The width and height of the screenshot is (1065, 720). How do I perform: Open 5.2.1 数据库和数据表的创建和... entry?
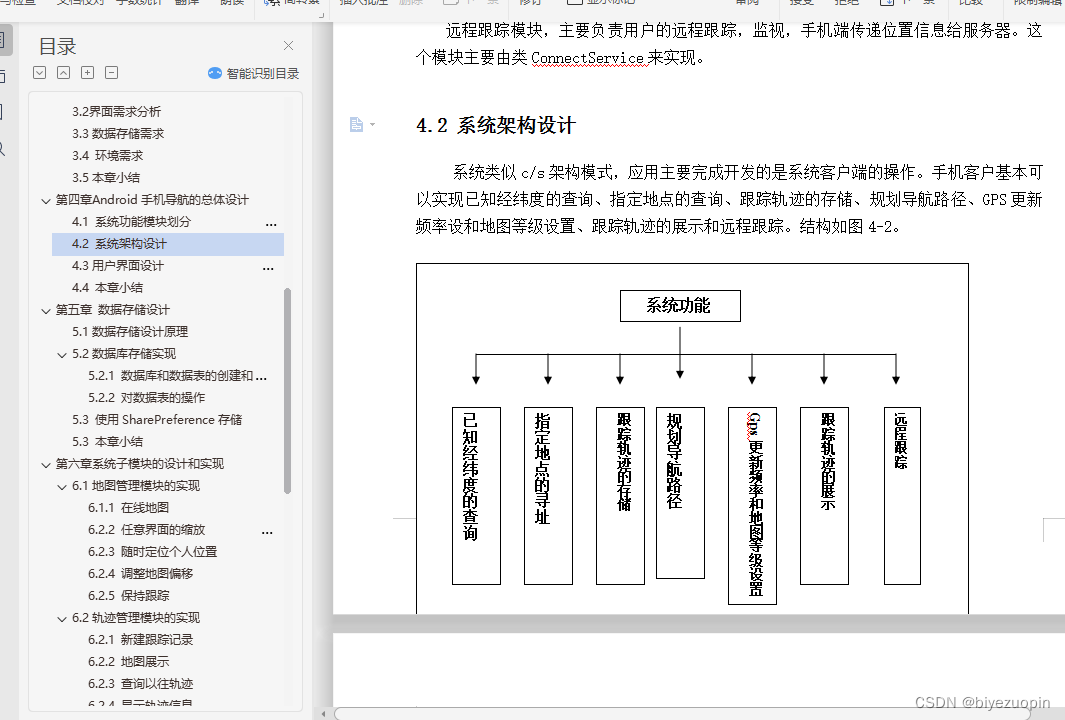coord(177,376)
